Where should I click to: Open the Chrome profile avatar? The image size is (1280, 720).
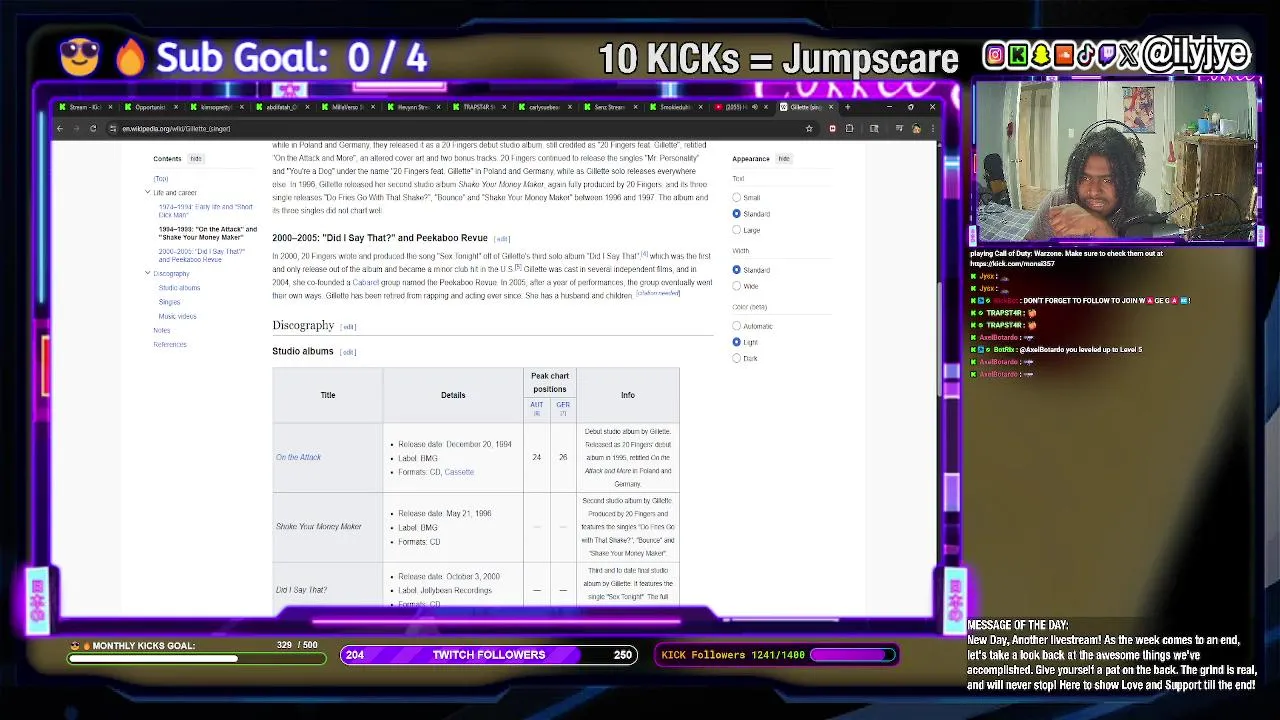pyautogui.click(x=916, y=128)
